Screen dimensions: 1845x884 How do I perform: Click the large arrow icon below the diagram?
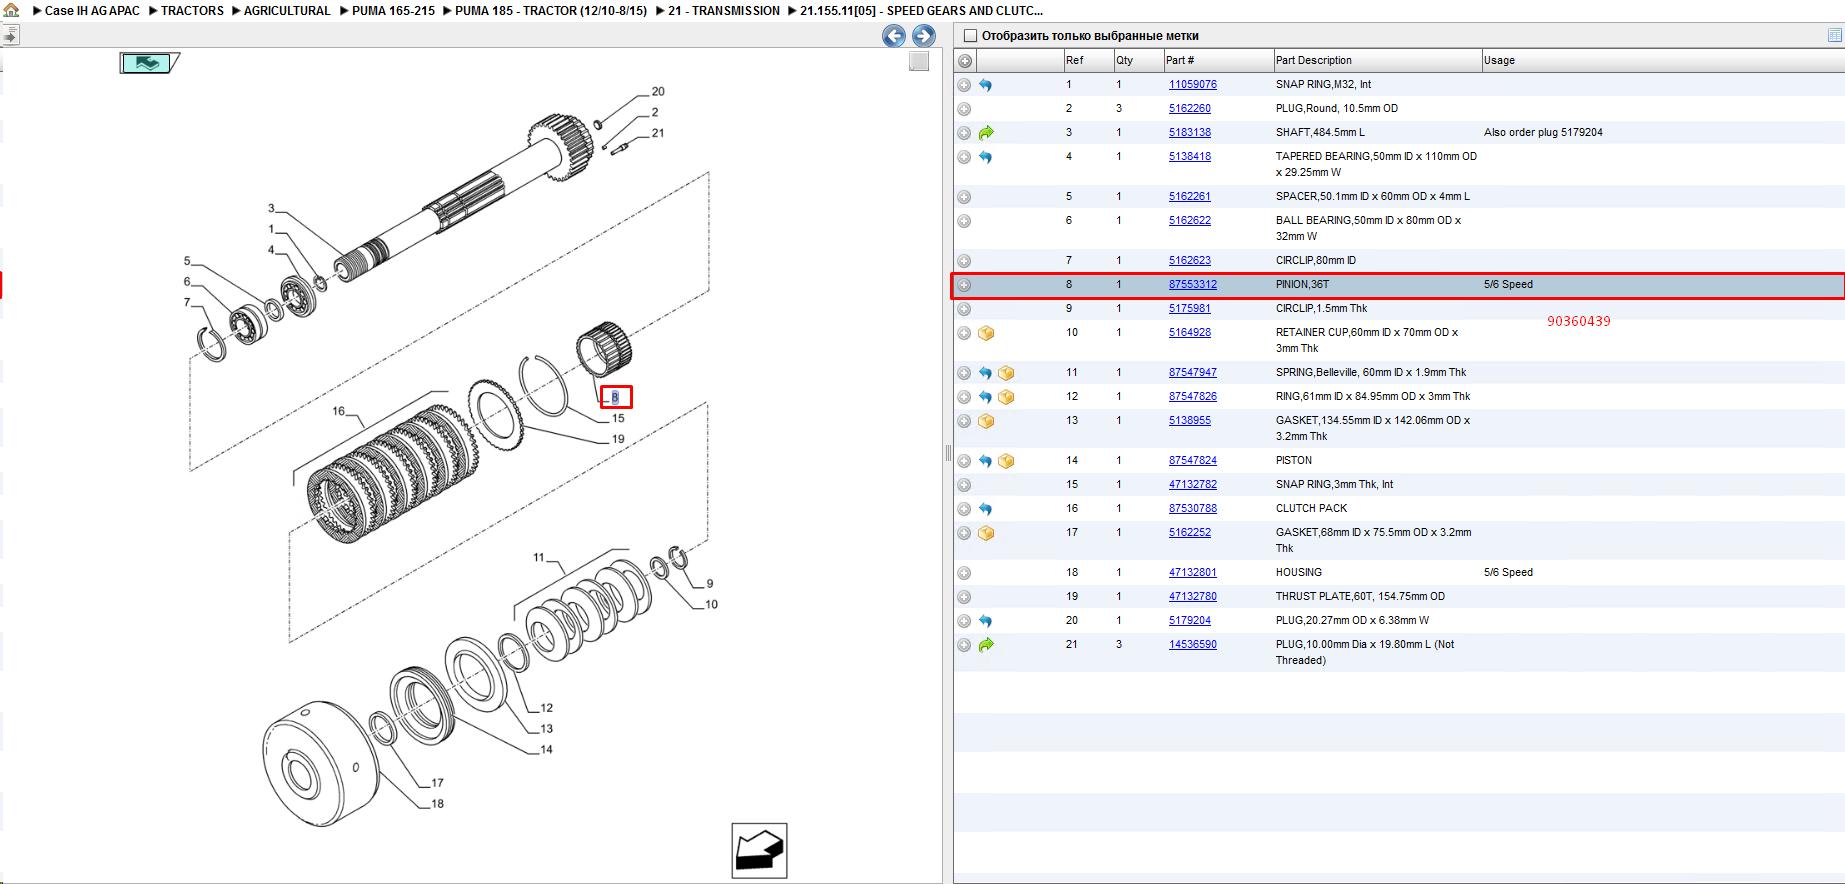click(x=759, y=851)
